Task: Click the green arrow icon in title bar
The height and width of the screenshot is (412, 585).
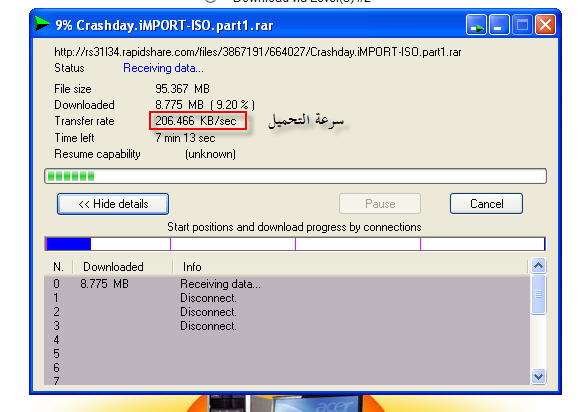Action: [42, 24]
